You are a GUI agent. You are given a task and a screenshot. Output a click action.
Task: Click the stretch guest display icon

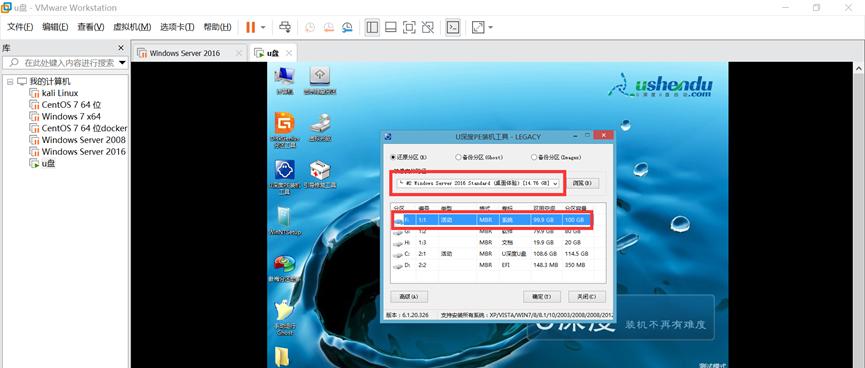coord(478,27)
